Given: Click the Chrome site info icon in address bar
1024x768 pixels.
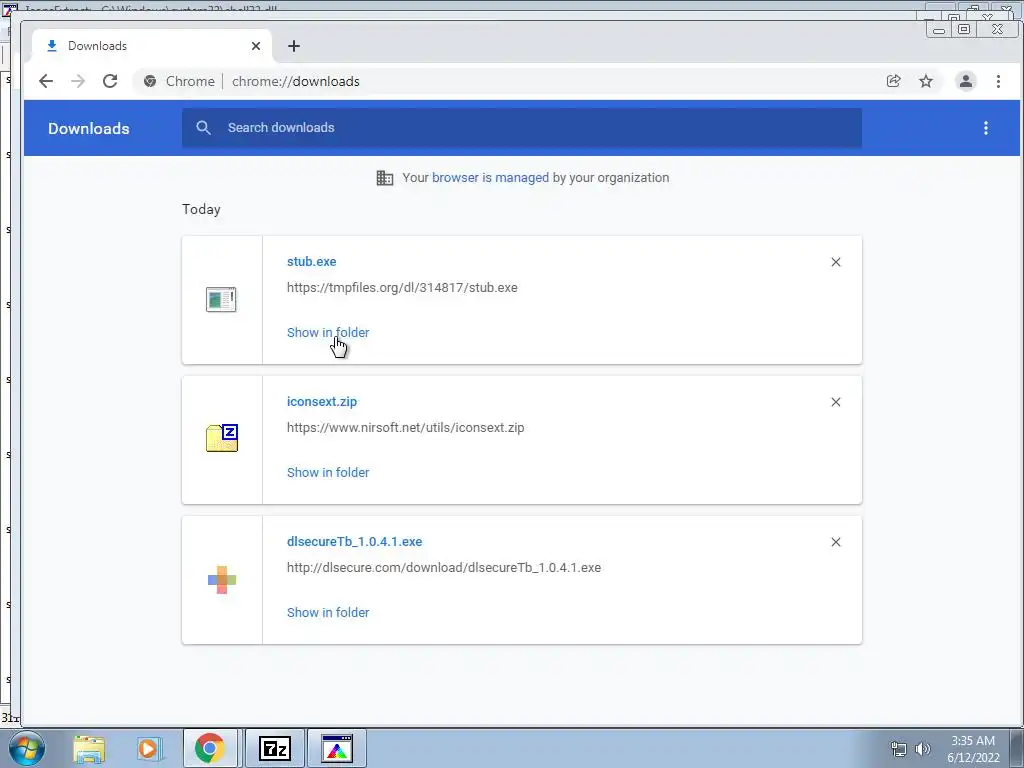Looking at the screenshot, I should pos(150,81).
